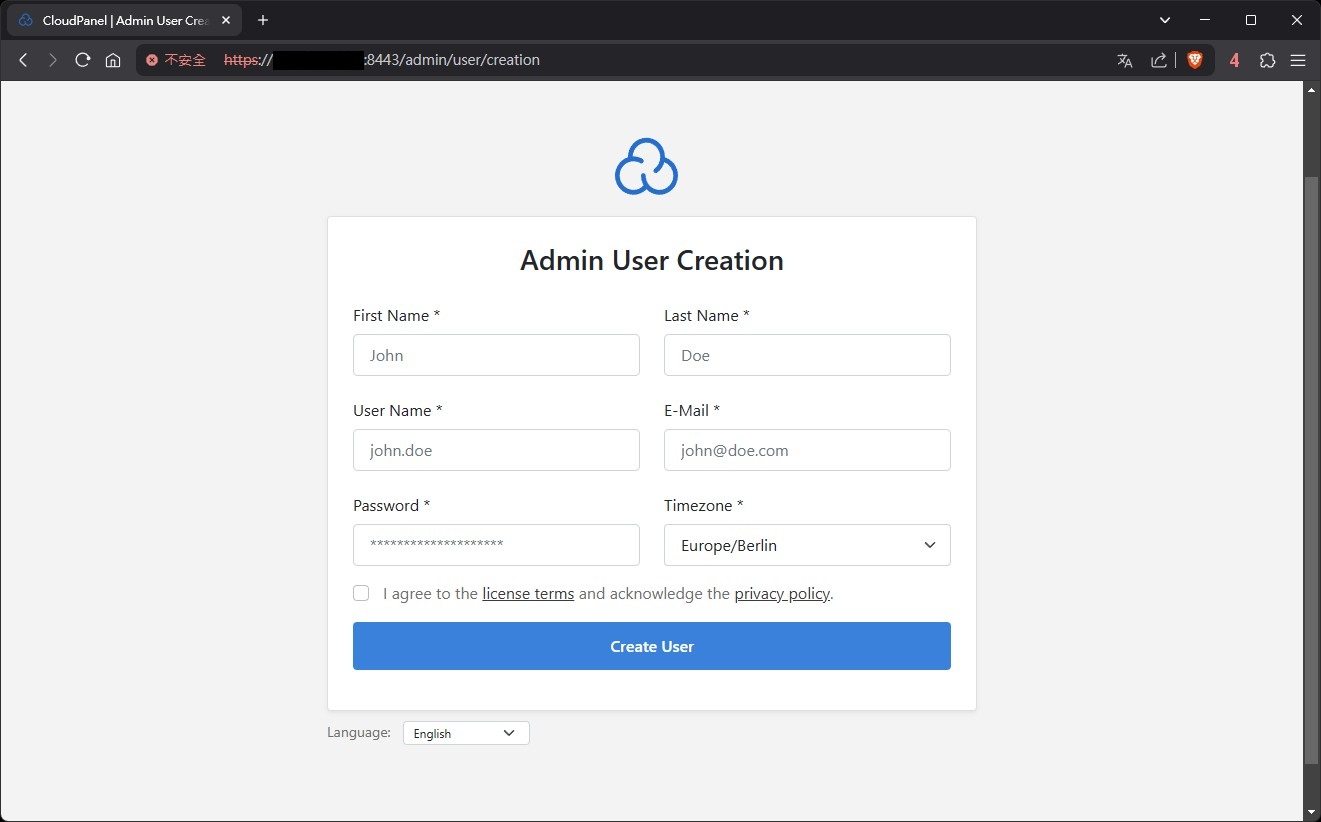Focus the Last Name field
Screen dimensions: 1321x822
point(807,355)
